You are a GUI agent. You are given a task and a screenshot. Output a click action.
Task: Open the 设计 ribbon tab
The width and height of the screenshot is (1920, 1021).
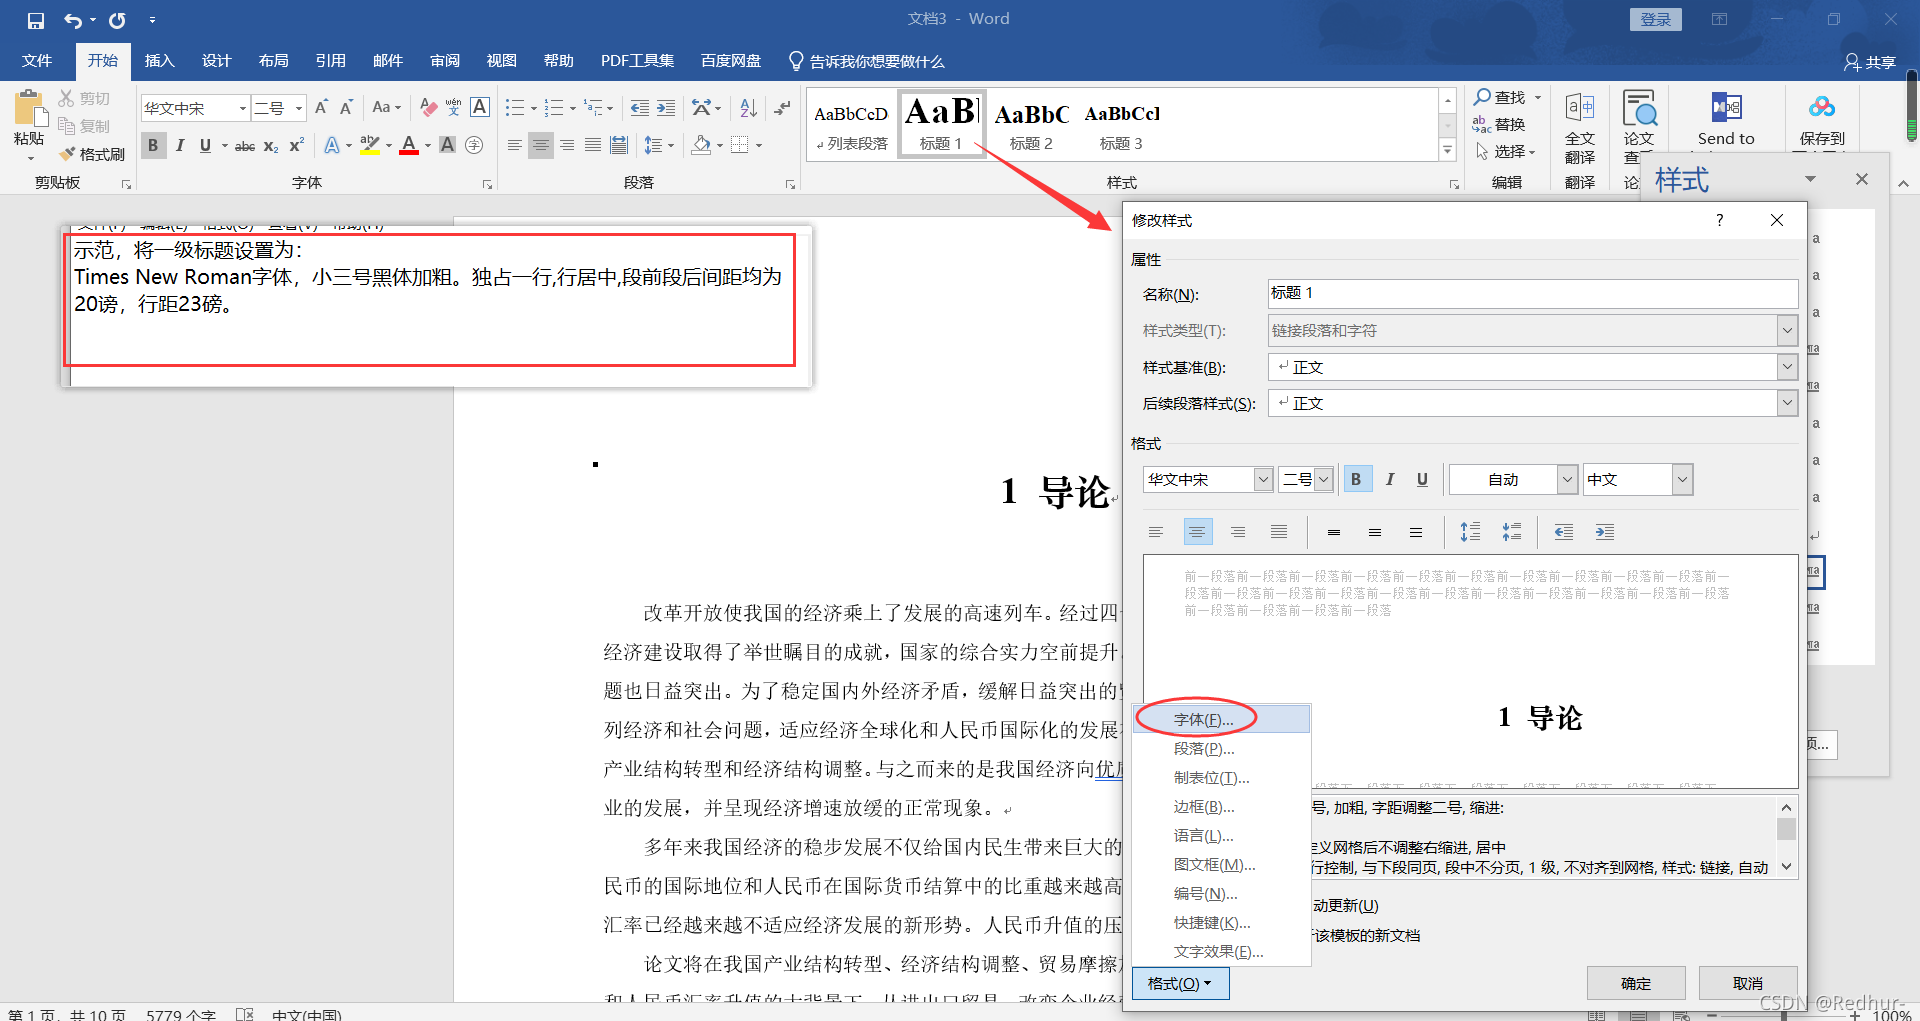tap(216, 61)
